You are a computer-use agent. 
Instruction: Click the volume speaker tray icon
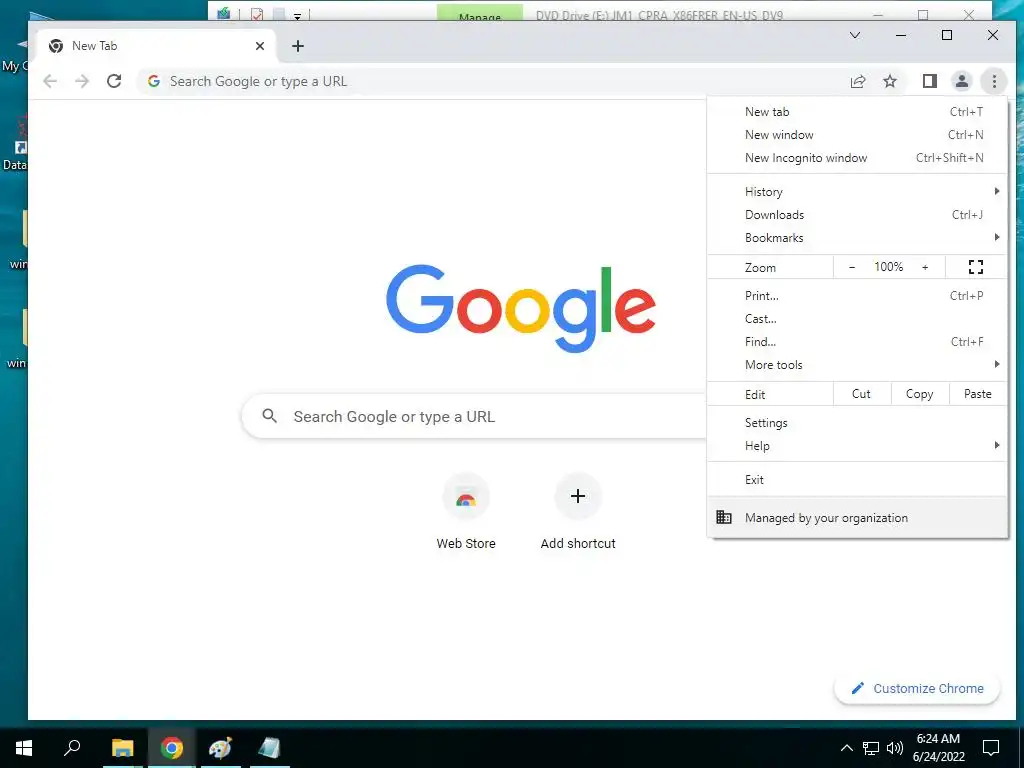pyautogui.click(x=895, y=748)
